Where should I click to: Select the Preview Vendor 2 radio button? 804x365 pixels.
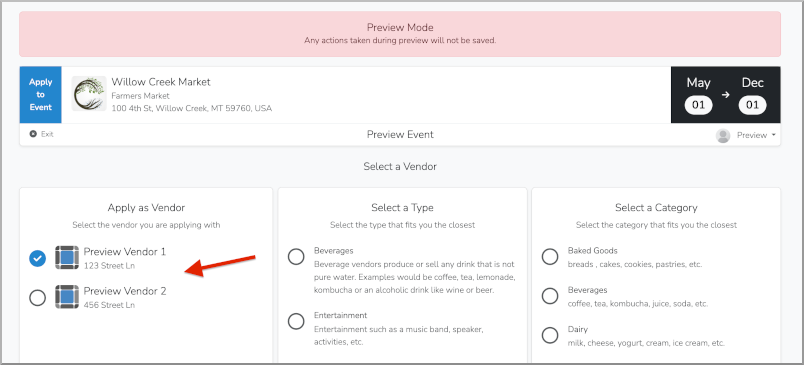[37, 297]
